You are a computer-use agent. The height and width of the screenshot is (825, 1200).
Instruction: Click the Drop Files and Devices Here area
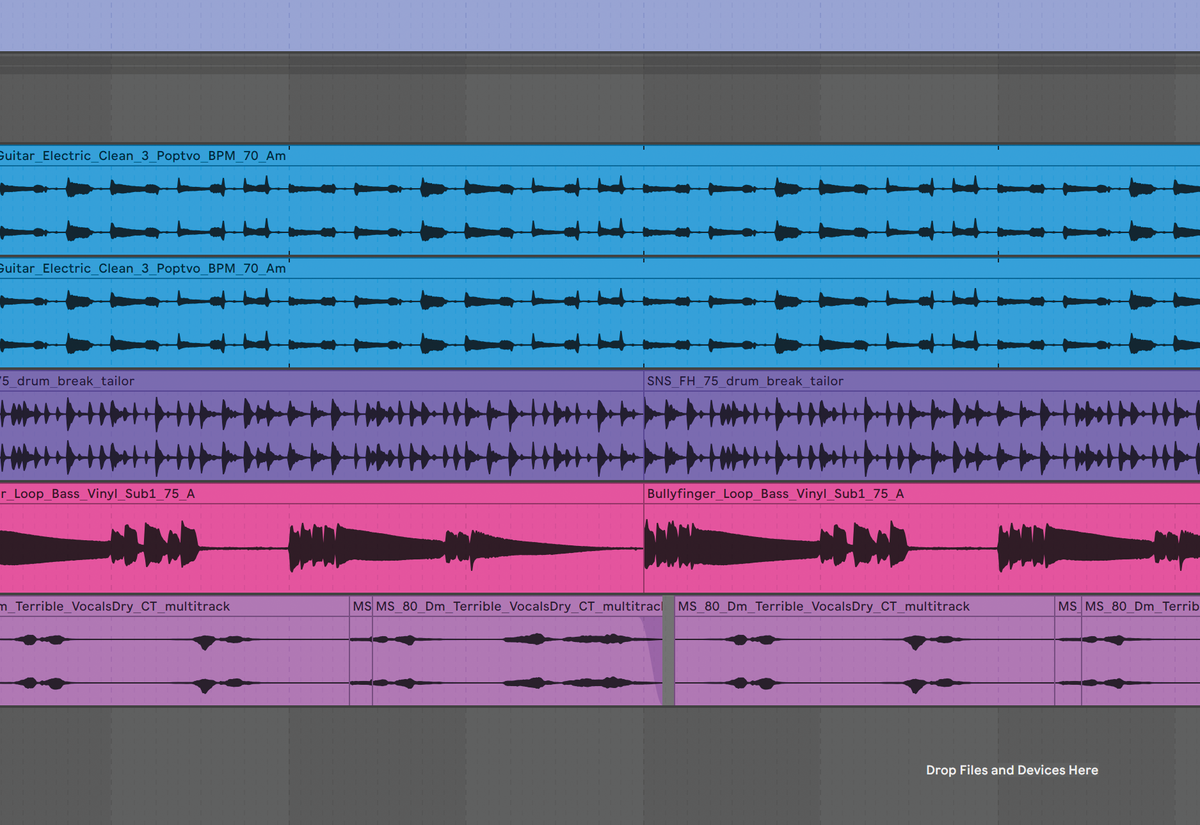click(x=1011, y=770)
